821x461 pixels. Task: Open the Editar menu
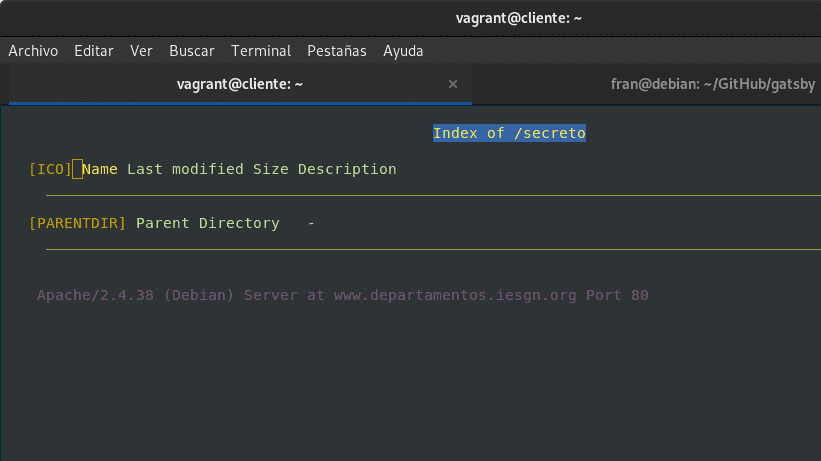[93, 51]
